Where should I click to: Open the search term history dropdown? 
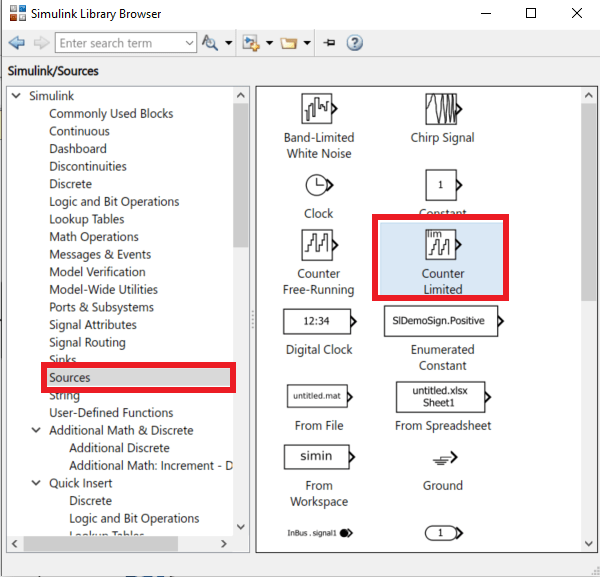click(189, 43)
